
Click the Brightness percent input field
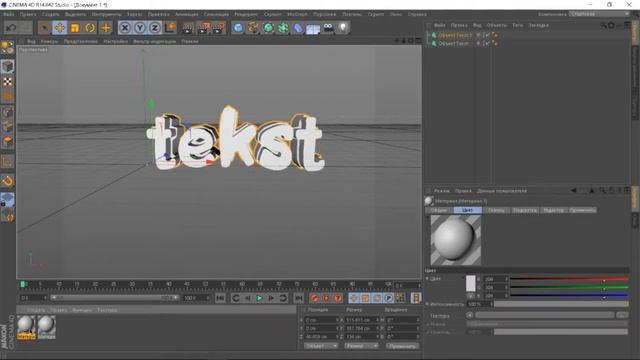click(x=480, y=304)
